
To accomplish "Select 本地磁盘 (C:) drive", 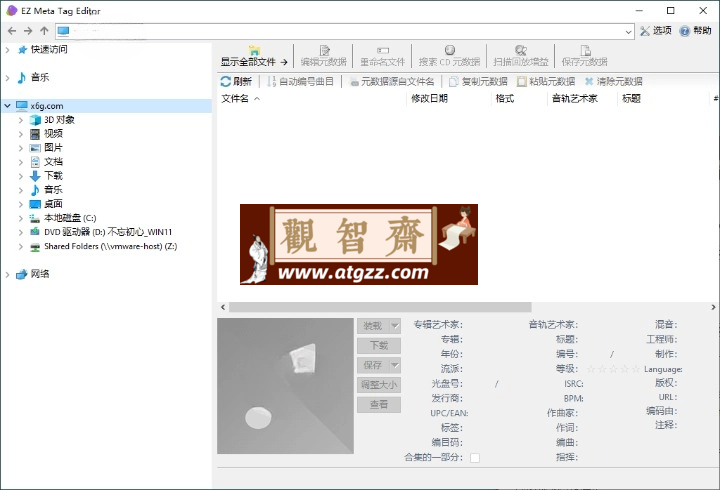I will click(70, 218).
